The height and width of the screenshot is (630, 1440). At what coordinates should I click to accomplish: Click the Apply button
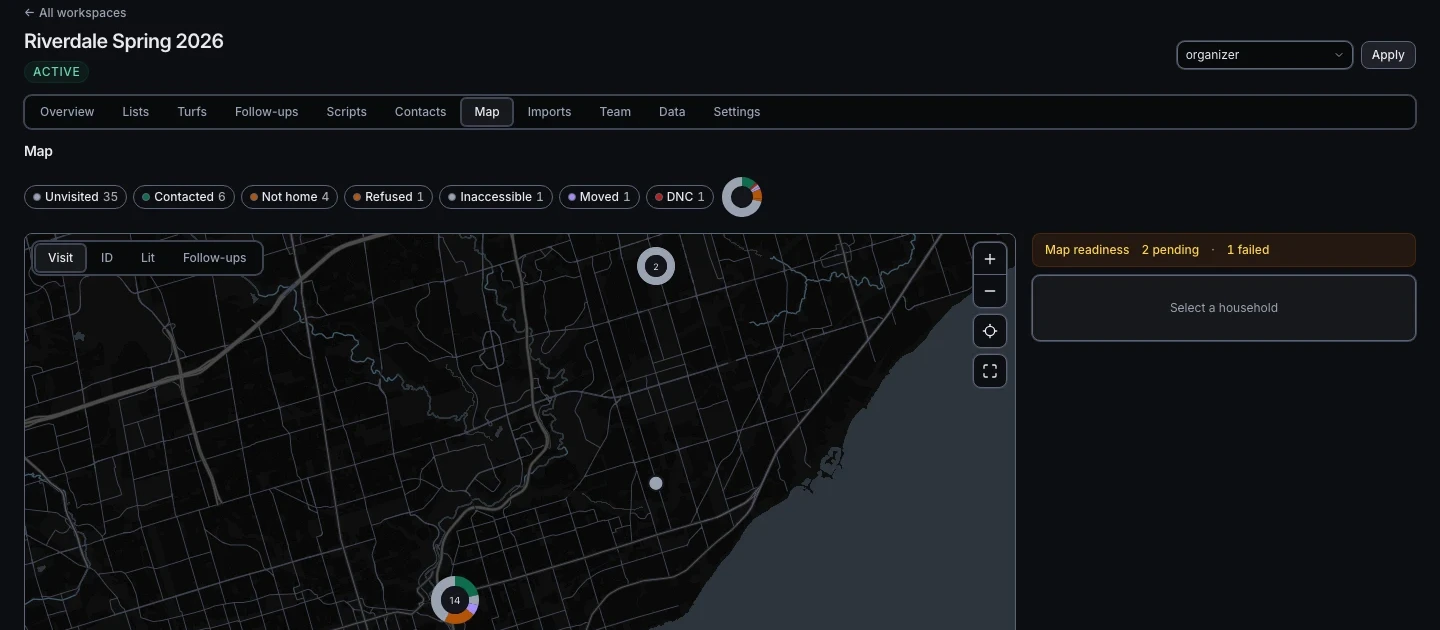click(x=1388, y=55)
